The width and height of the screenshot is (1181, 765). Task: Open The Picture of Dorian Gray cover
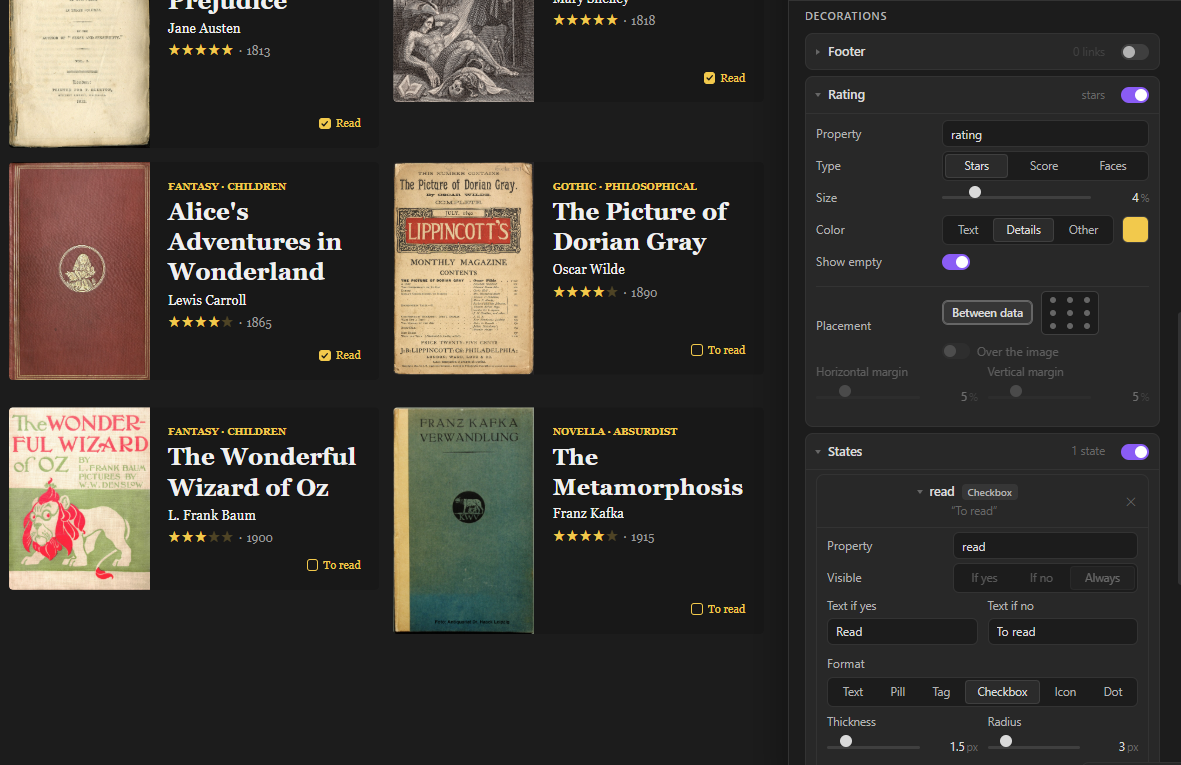(463, 269)
